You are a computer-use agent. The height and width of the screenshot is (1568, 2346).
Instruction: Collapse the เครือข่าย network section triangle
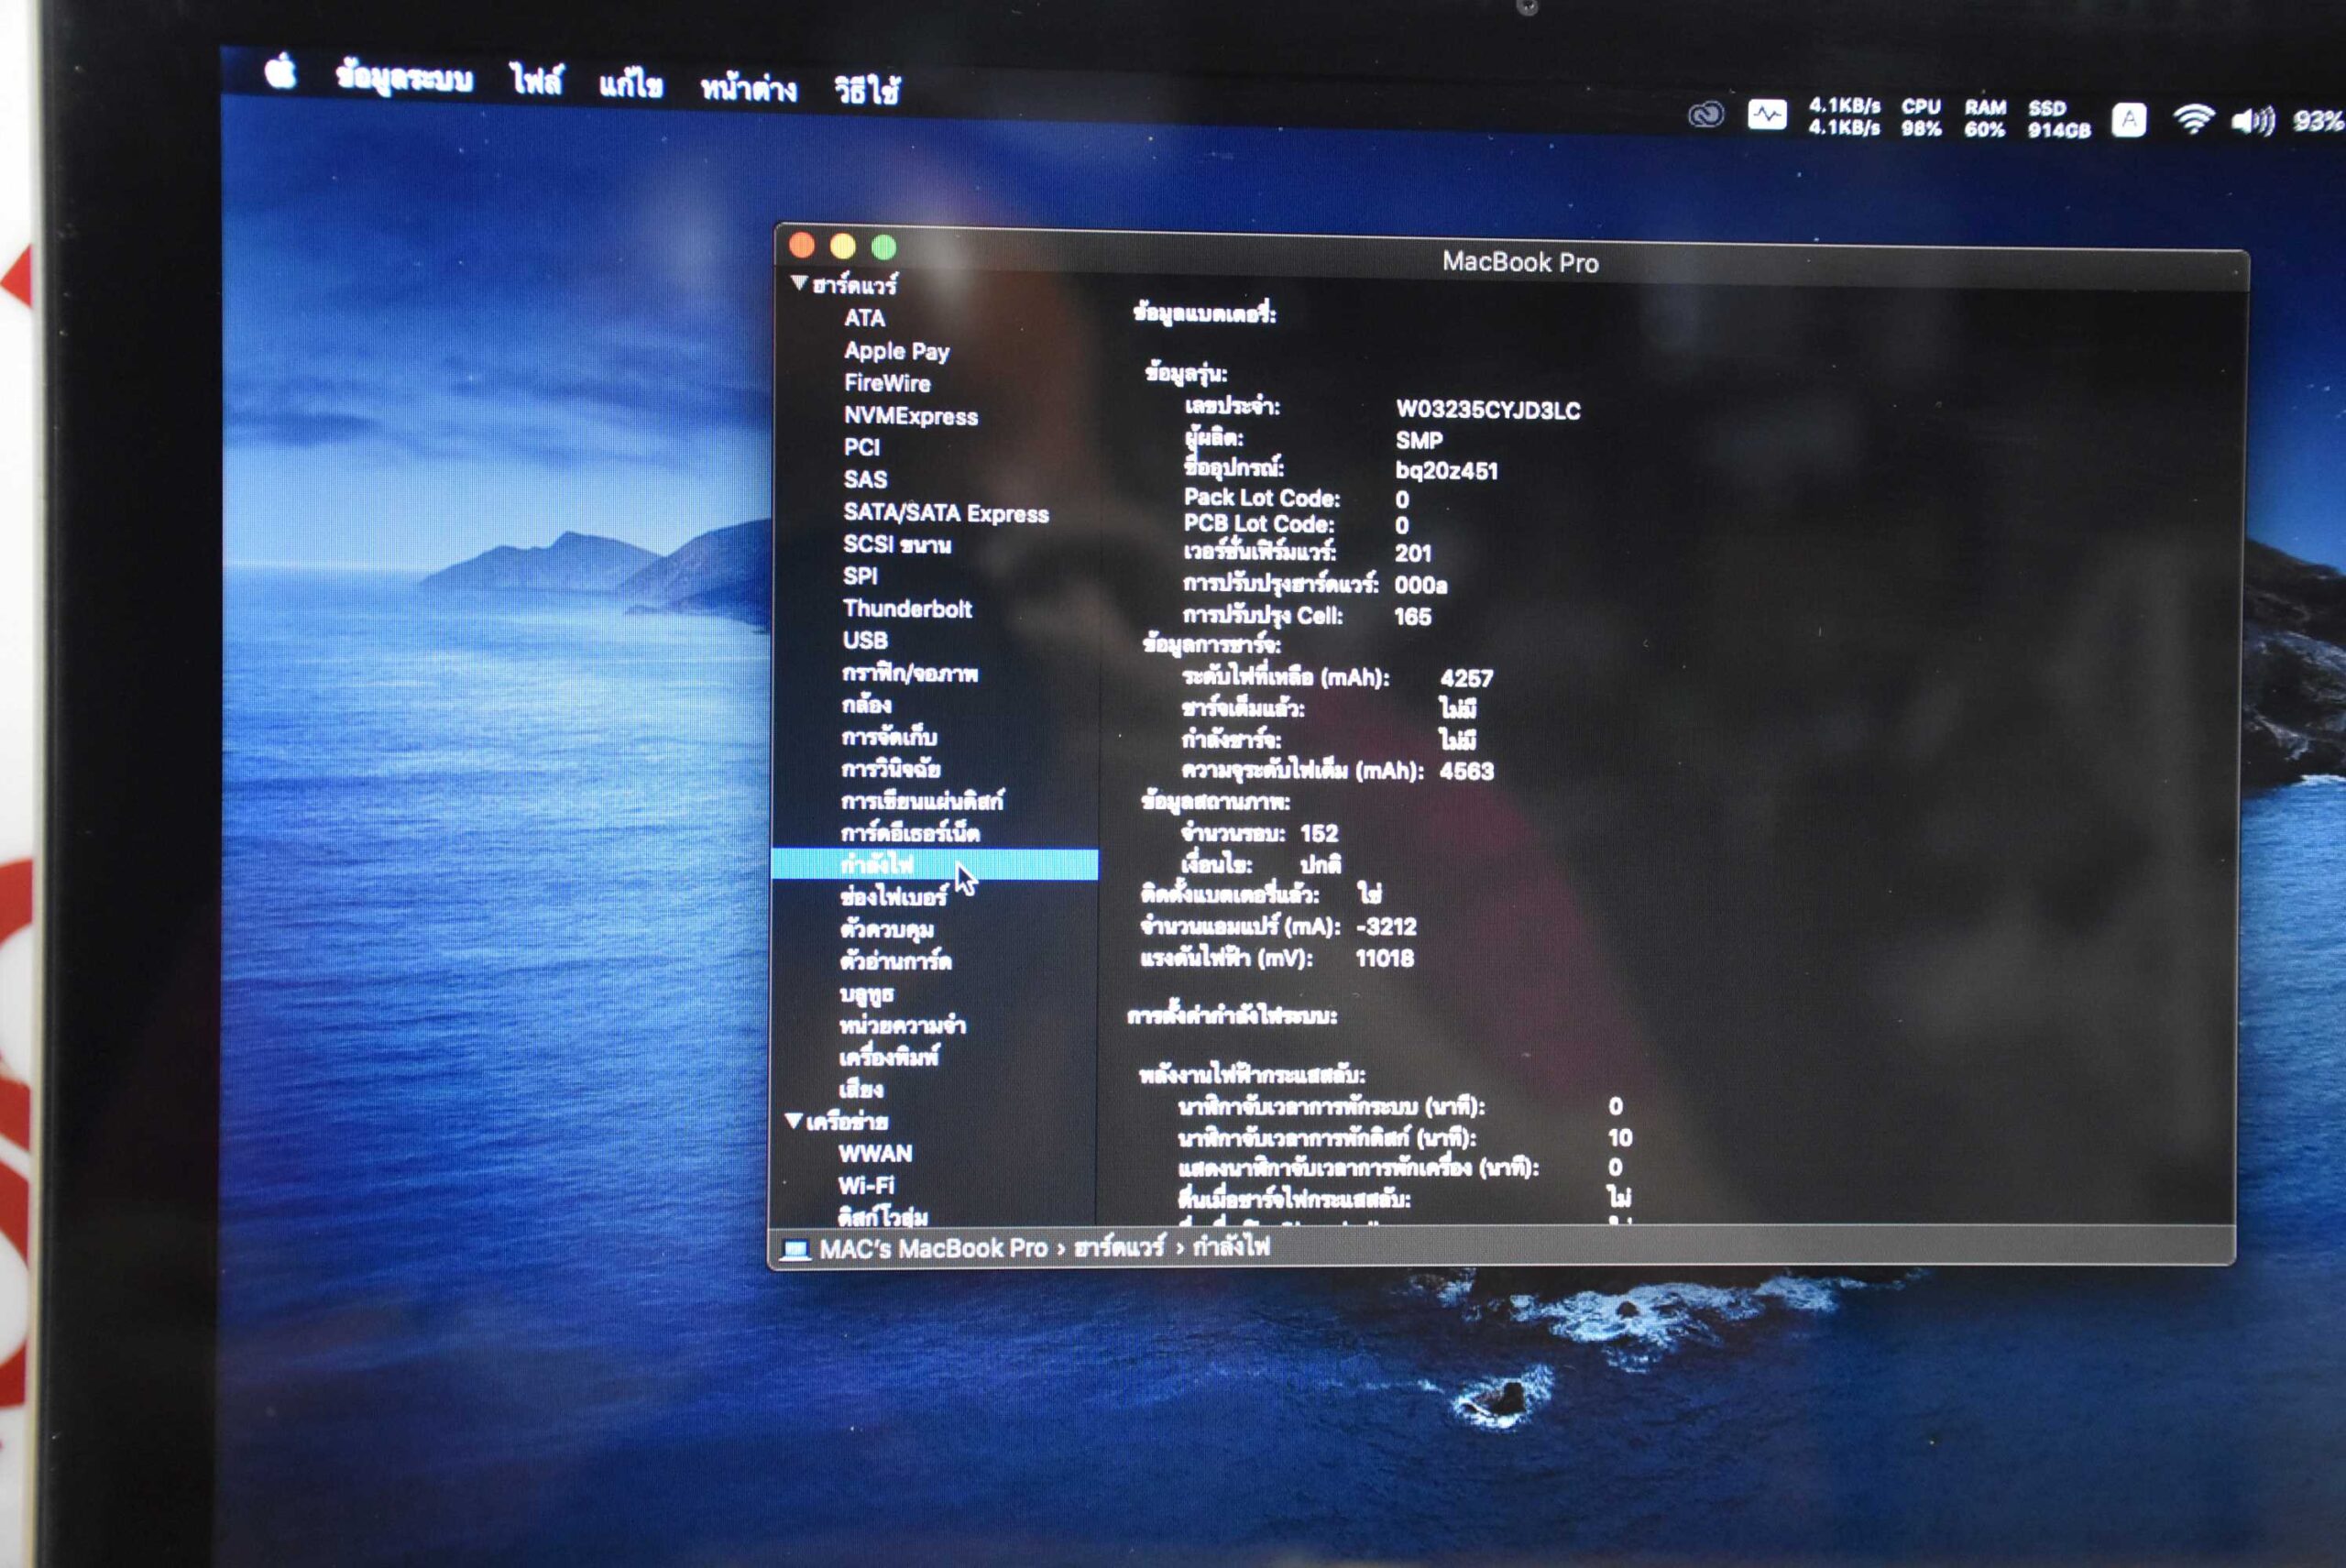click(793, 1120)
